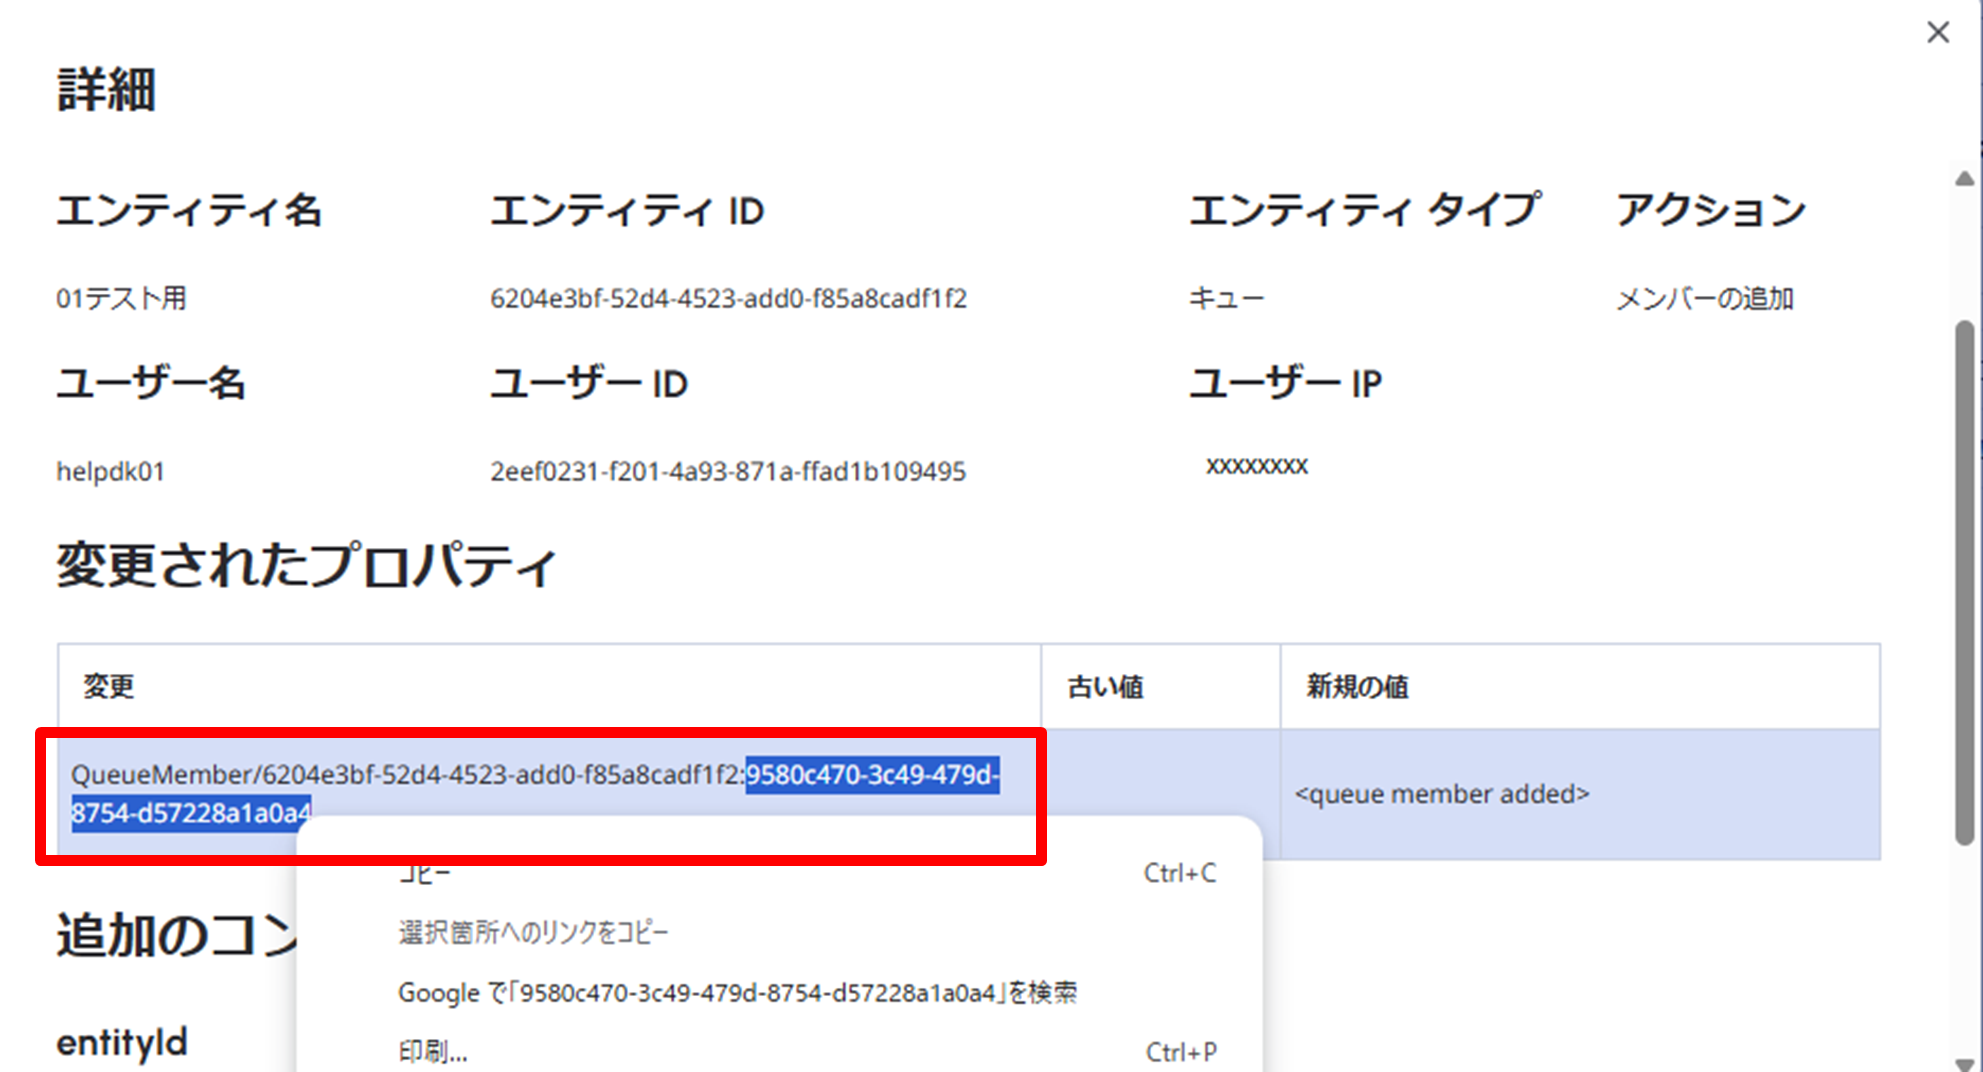The image size is (1983, 1072).
Task: Click the 古い値 column header
Action: pyautogui.click(x=1105, y=686)
